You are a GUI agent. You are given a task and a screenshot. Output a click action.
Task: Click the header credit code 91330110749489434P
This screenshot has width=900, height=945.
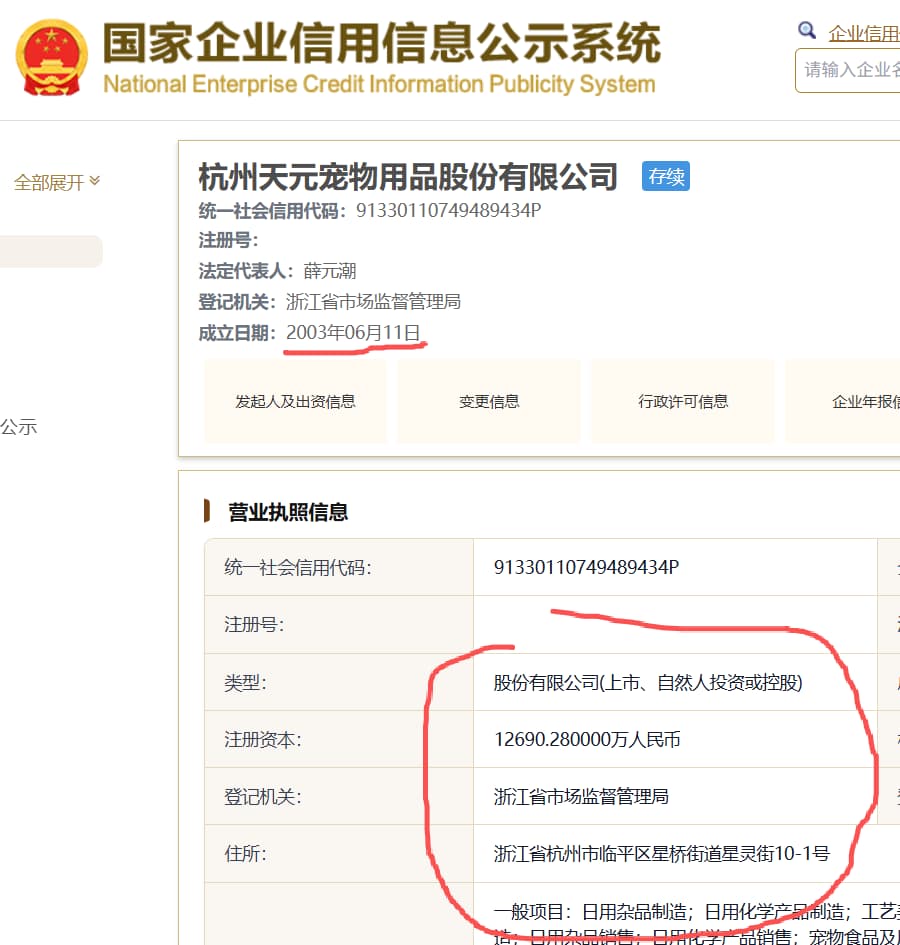point(448,210)
